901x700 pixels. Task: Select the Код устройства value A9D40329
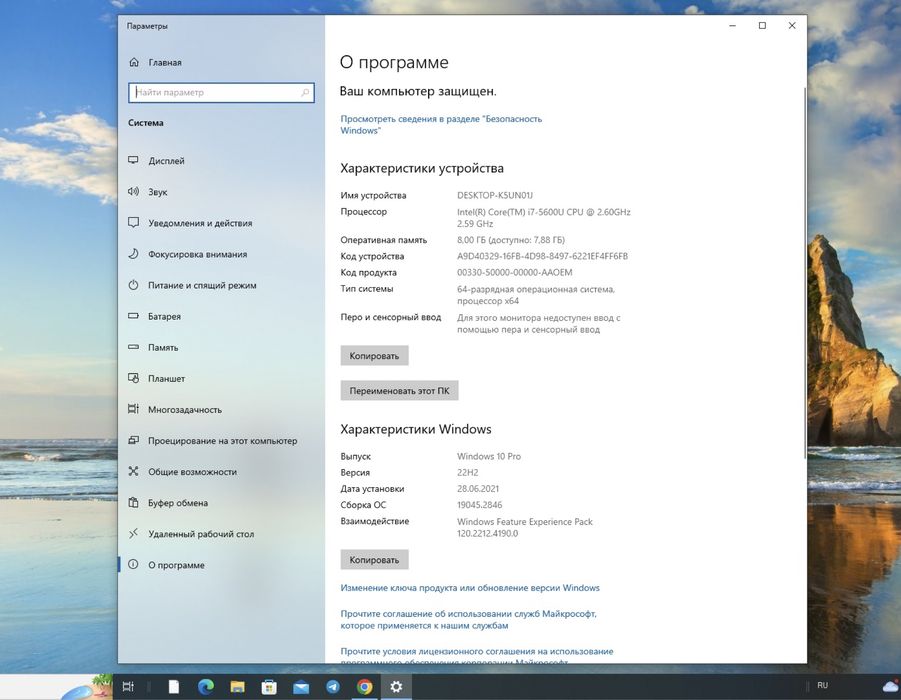[542, 256]
